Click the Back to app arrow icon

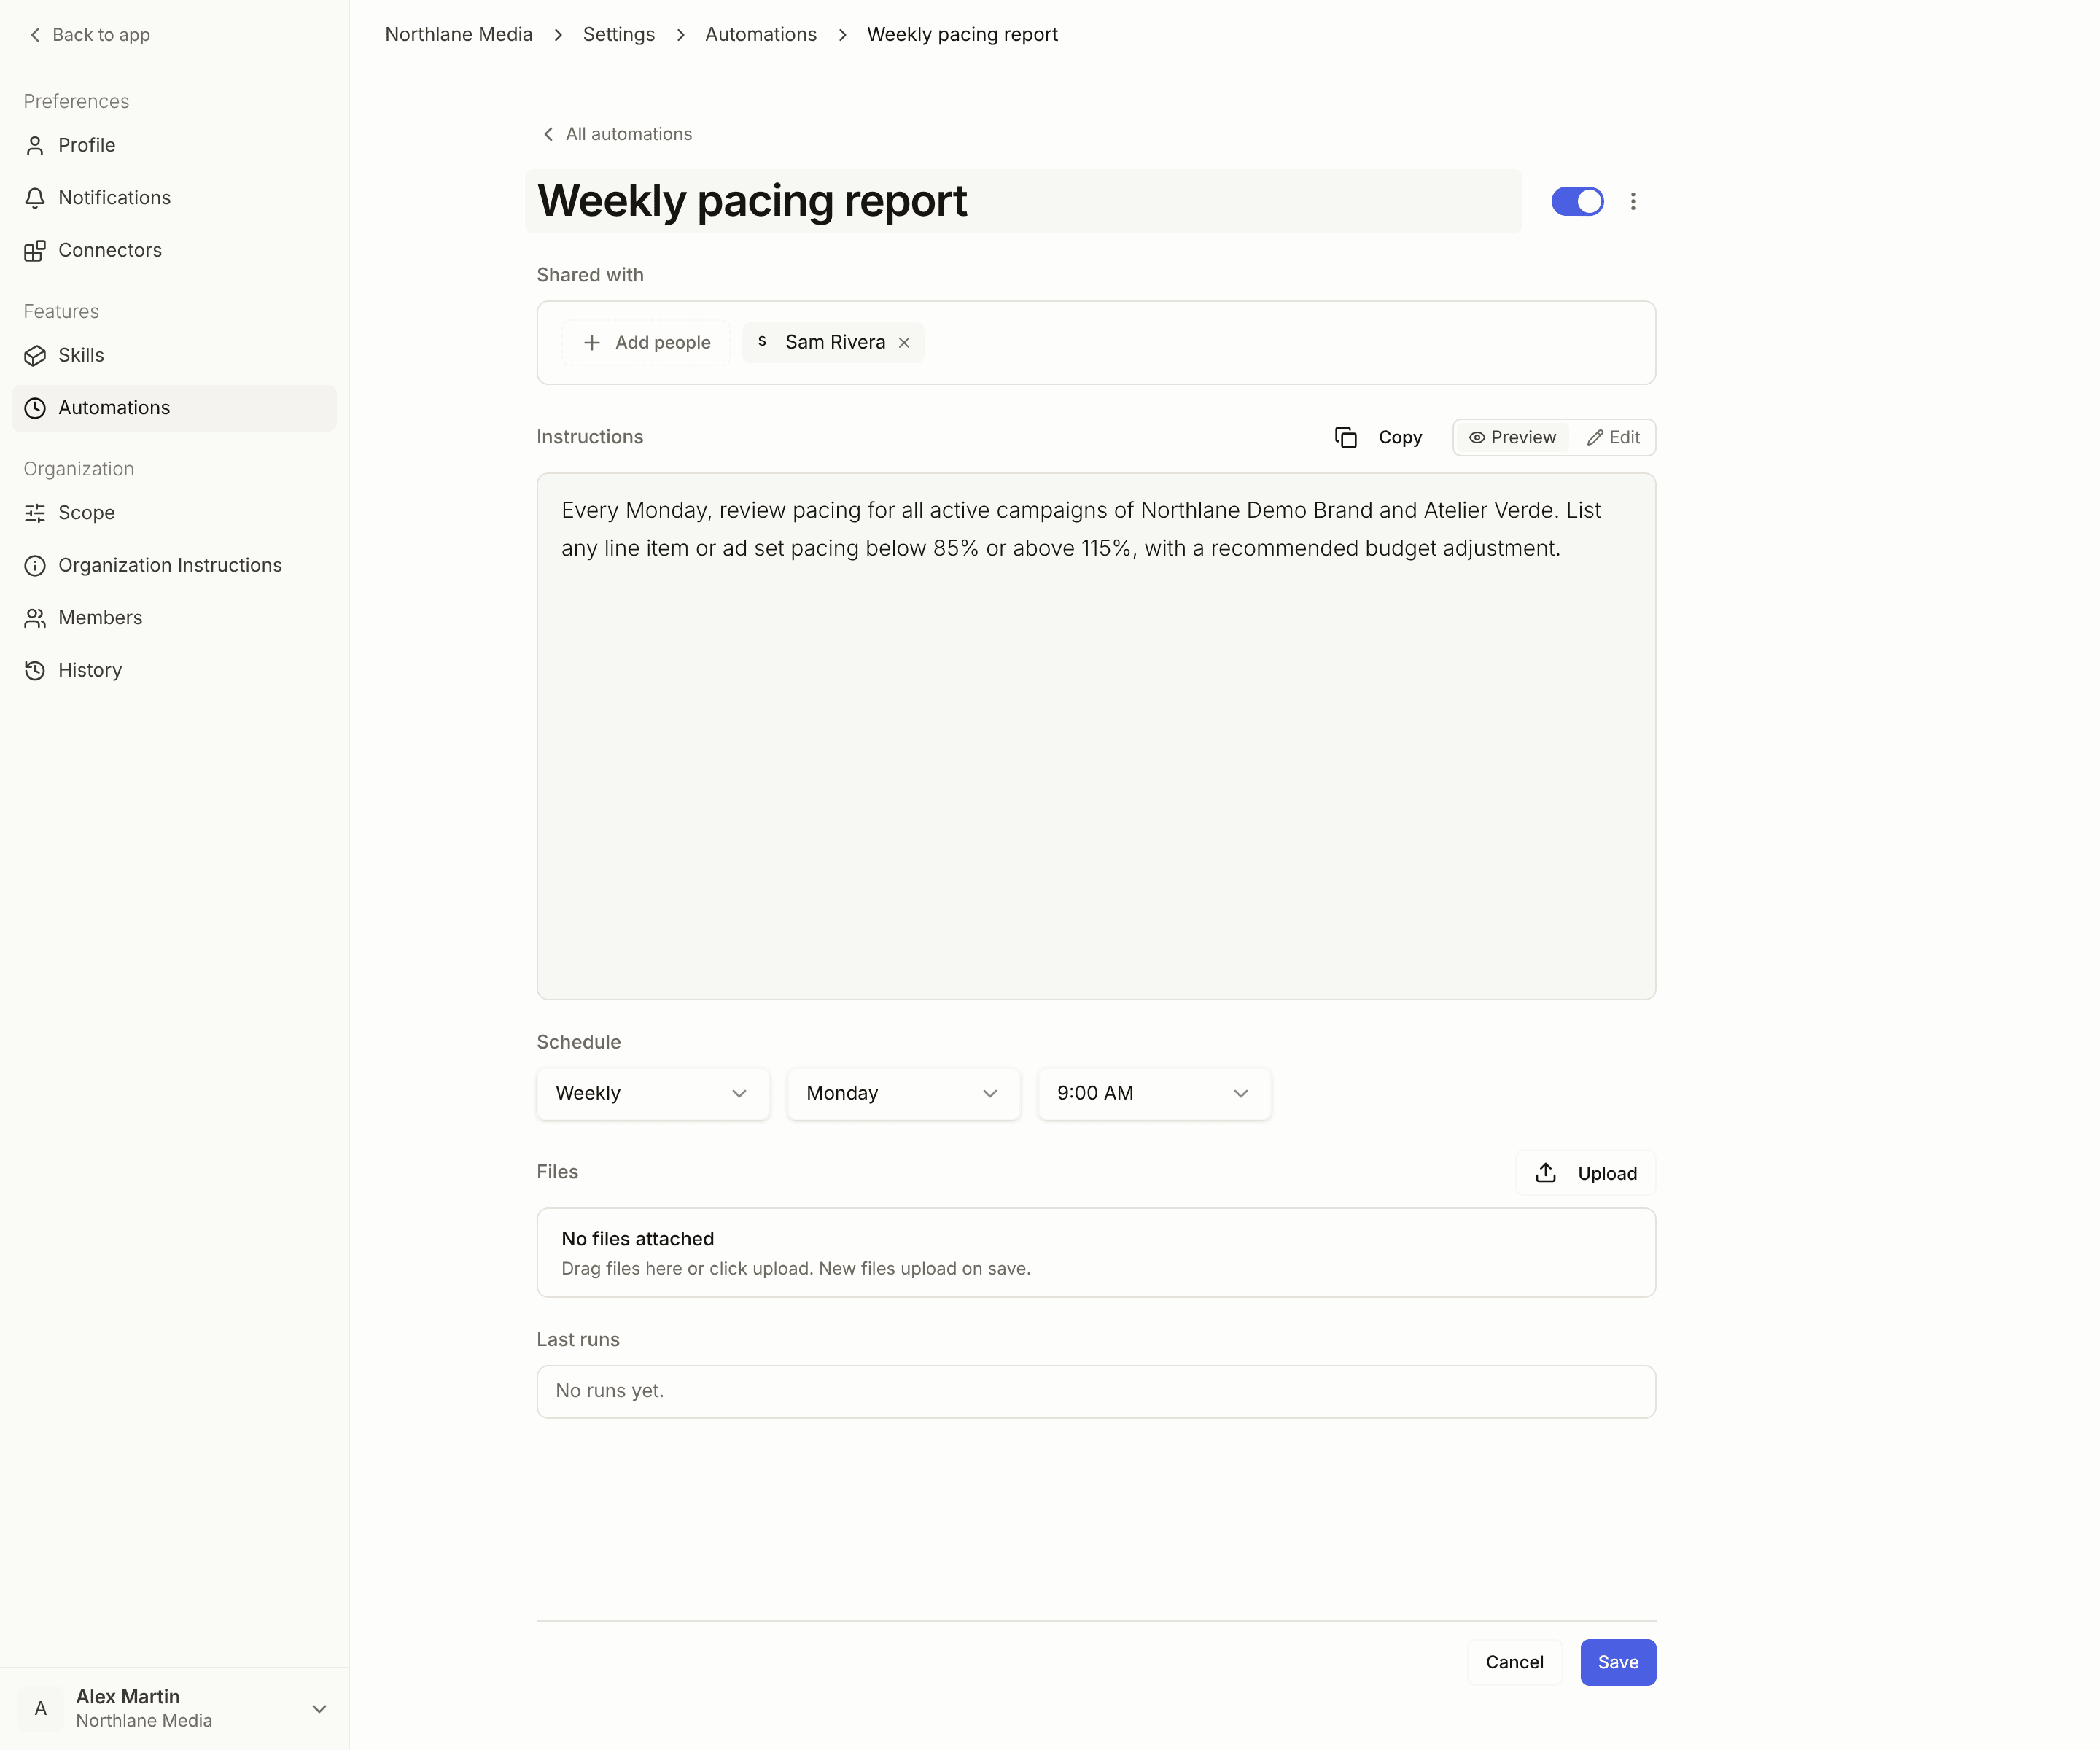coord(35,35)
